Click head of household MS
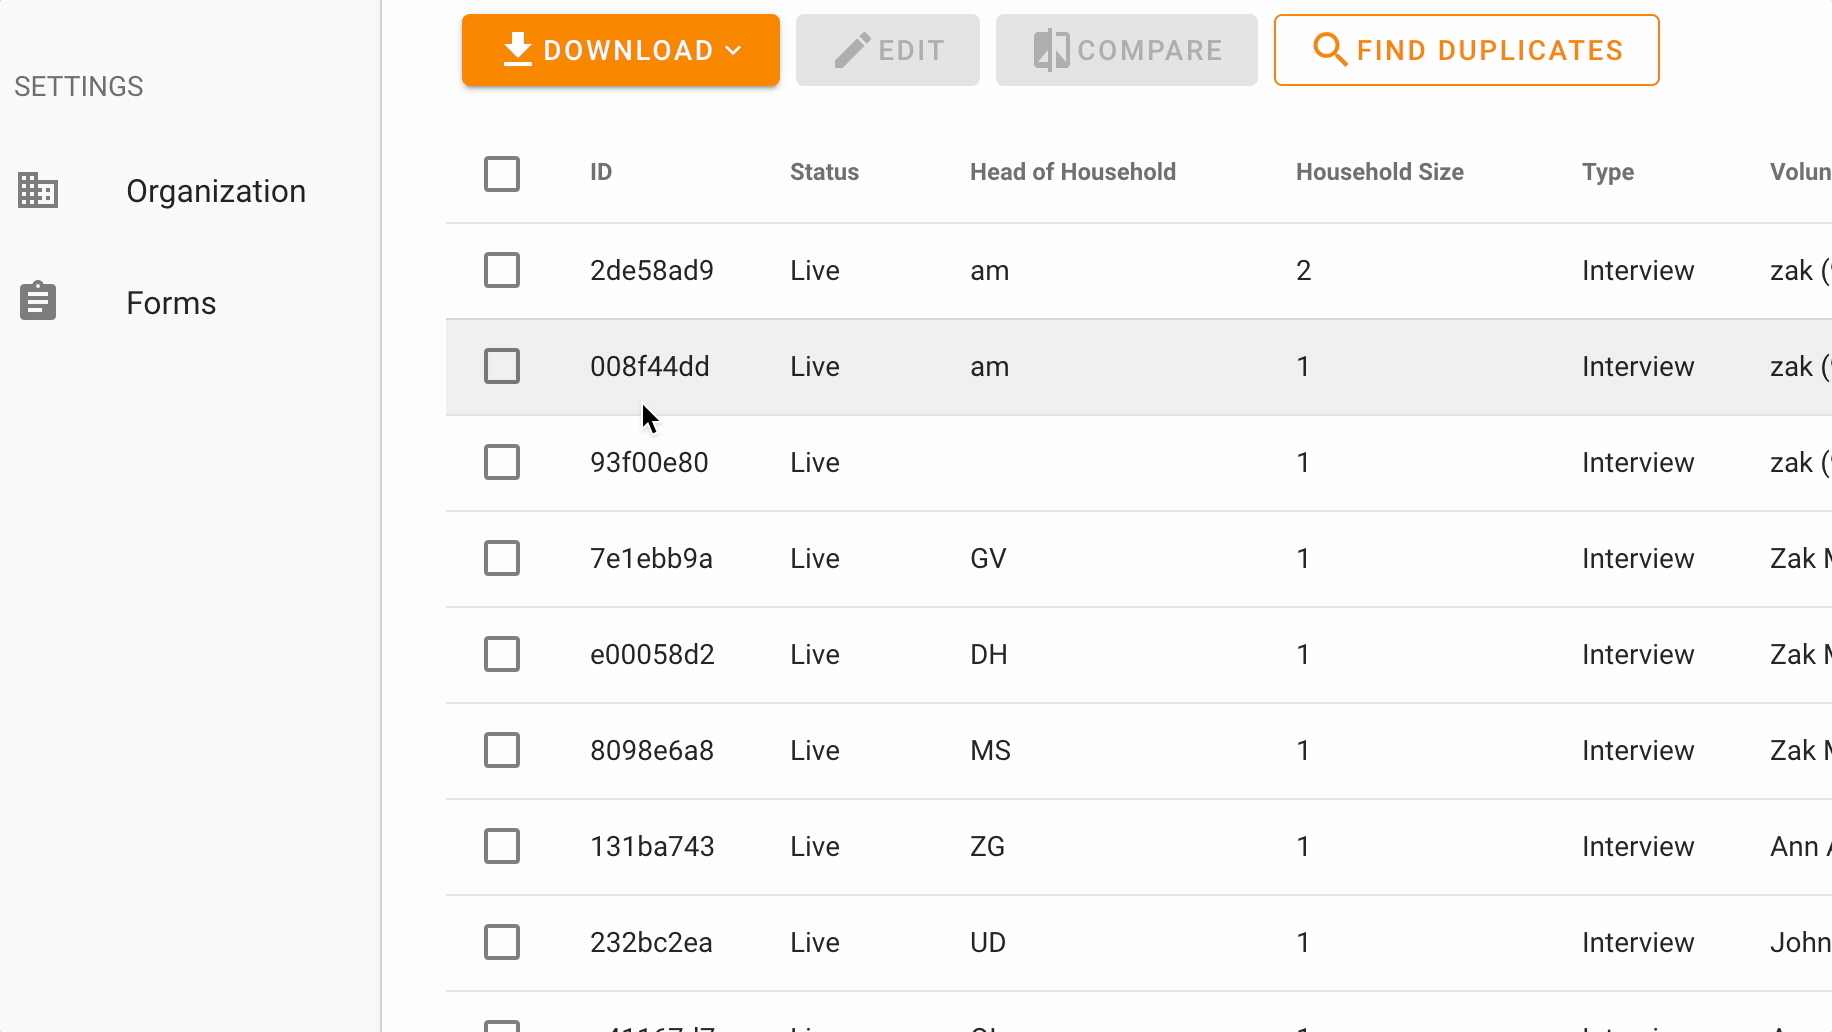This screenshot has height=1032, width=1832. pyautogui.click(x=990, y=750)
